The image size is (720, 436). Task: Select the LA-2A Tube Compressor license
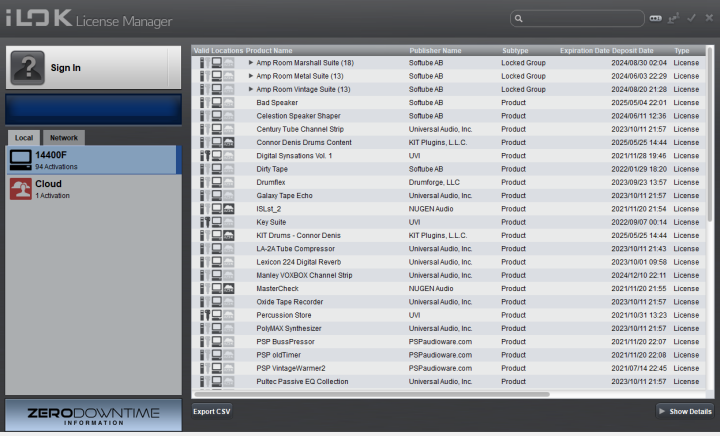point(449,249)
